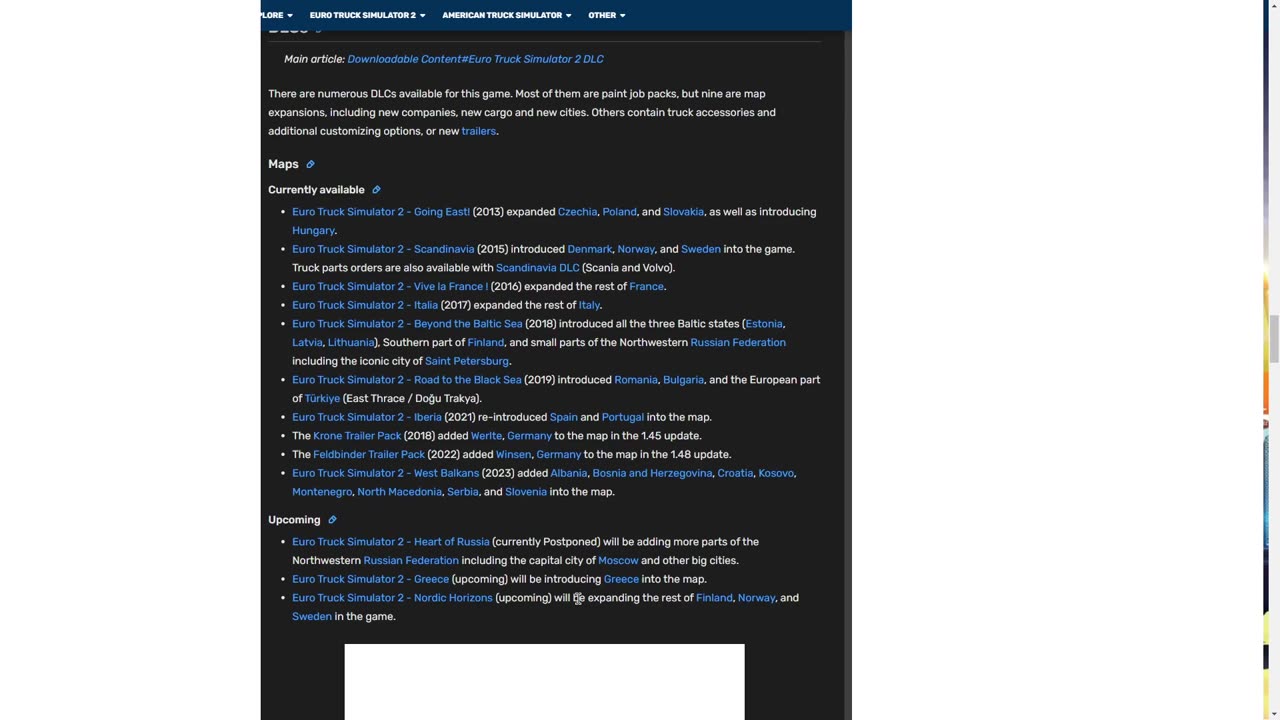The image size is (1280, 720).
Task: Open the Spain link
Action: (x=563, y=417)
